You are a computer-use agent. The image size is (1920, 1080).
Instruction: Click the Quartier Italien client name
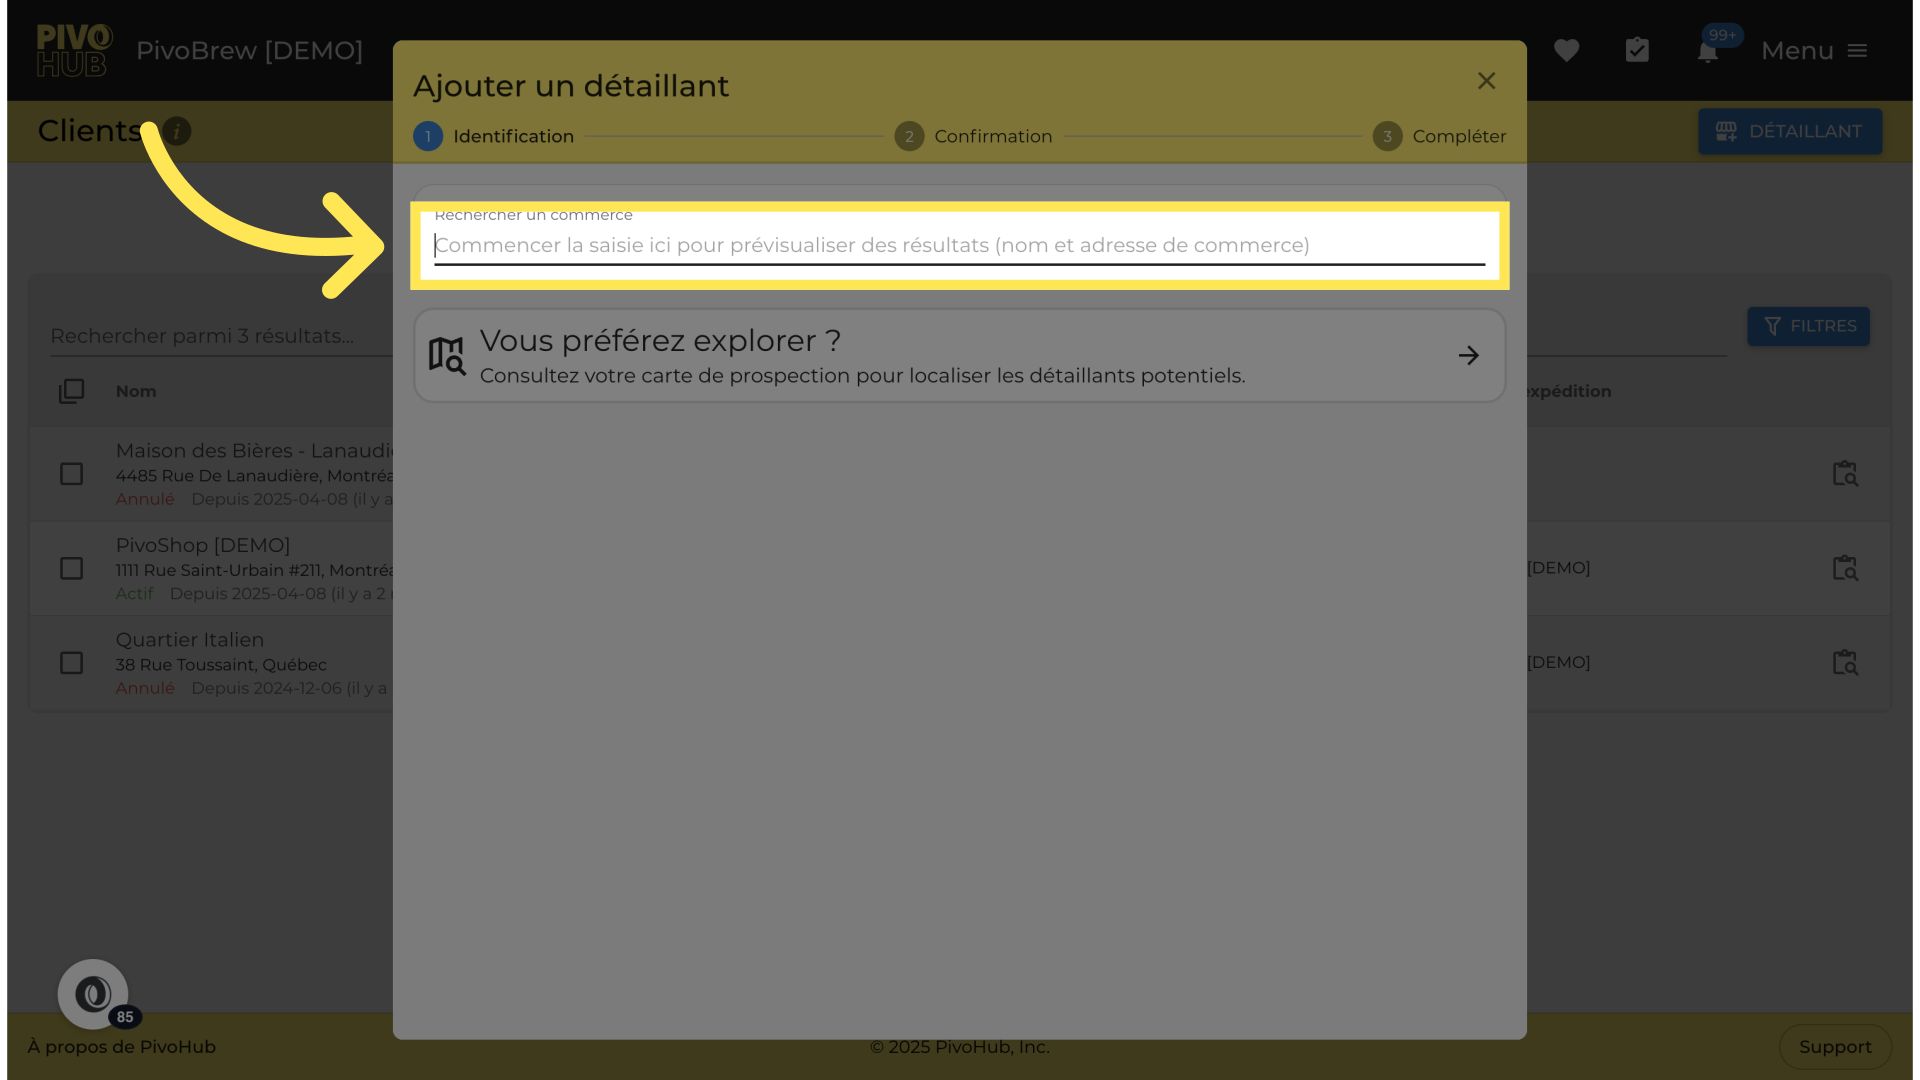click(190, 640)
